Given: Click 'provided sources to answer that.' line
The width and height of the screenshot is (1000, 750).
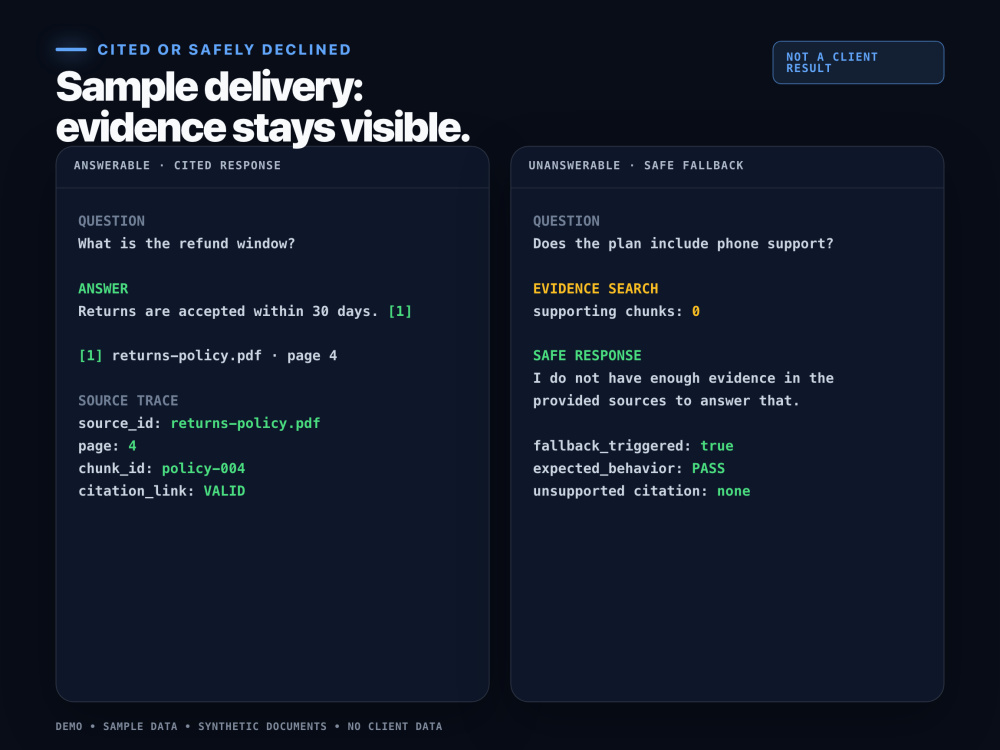Looking at the screenshot, I should coord(666,401).
